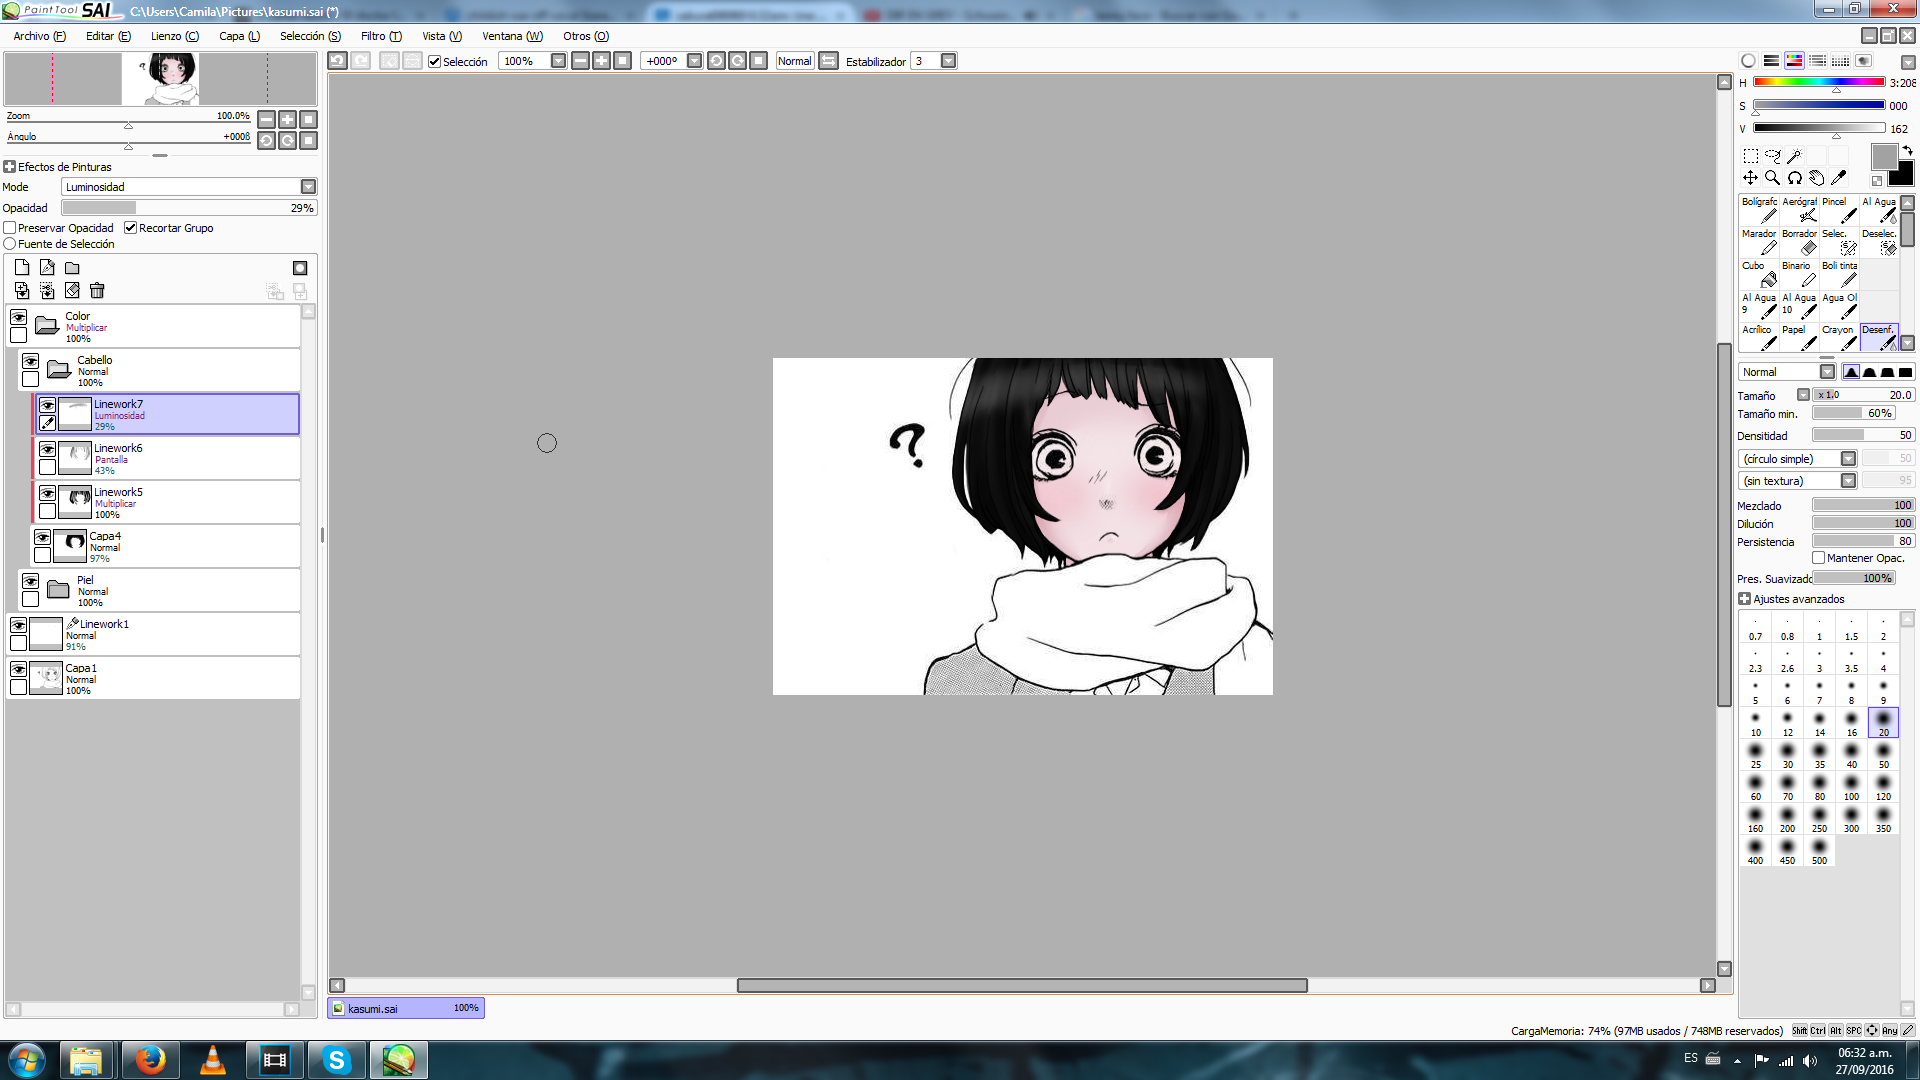Create new linework layer
1920x1080 pixels.
click(47, 268)
